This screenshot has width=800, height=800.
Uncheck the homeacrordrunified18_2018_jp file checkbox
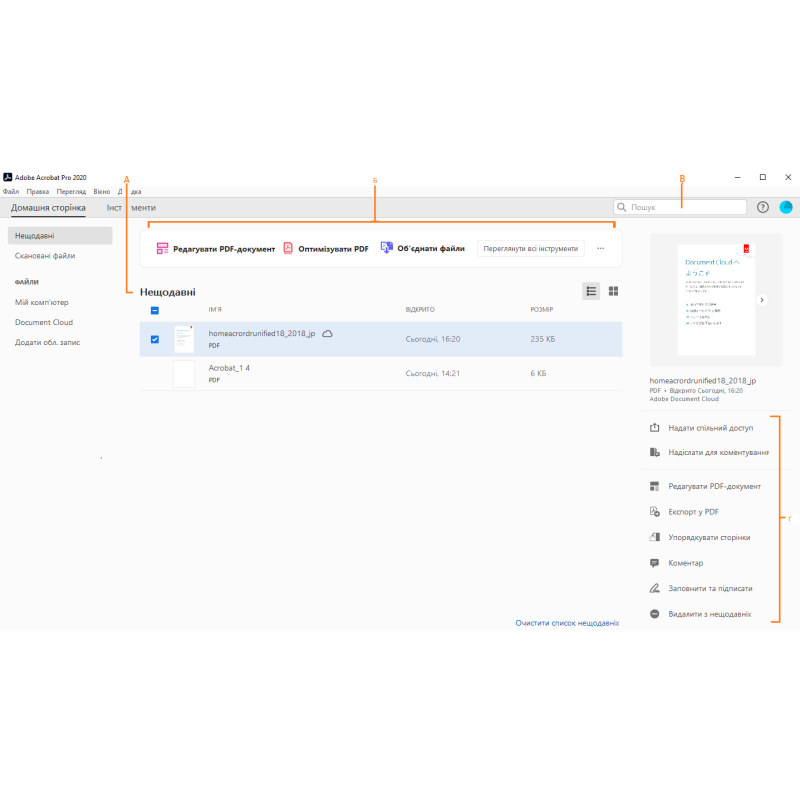click(154, 339)
